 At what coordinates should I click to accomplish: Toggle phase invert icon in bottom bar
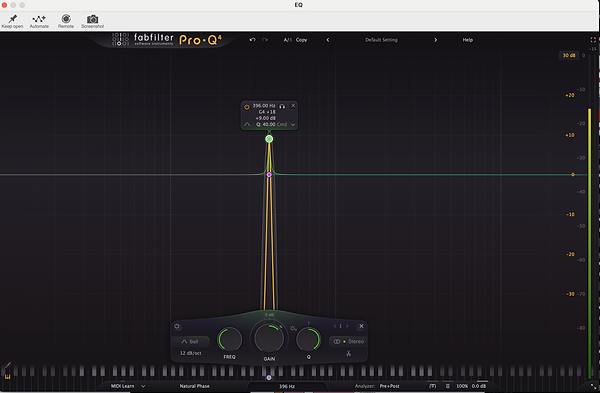point(448,386)
